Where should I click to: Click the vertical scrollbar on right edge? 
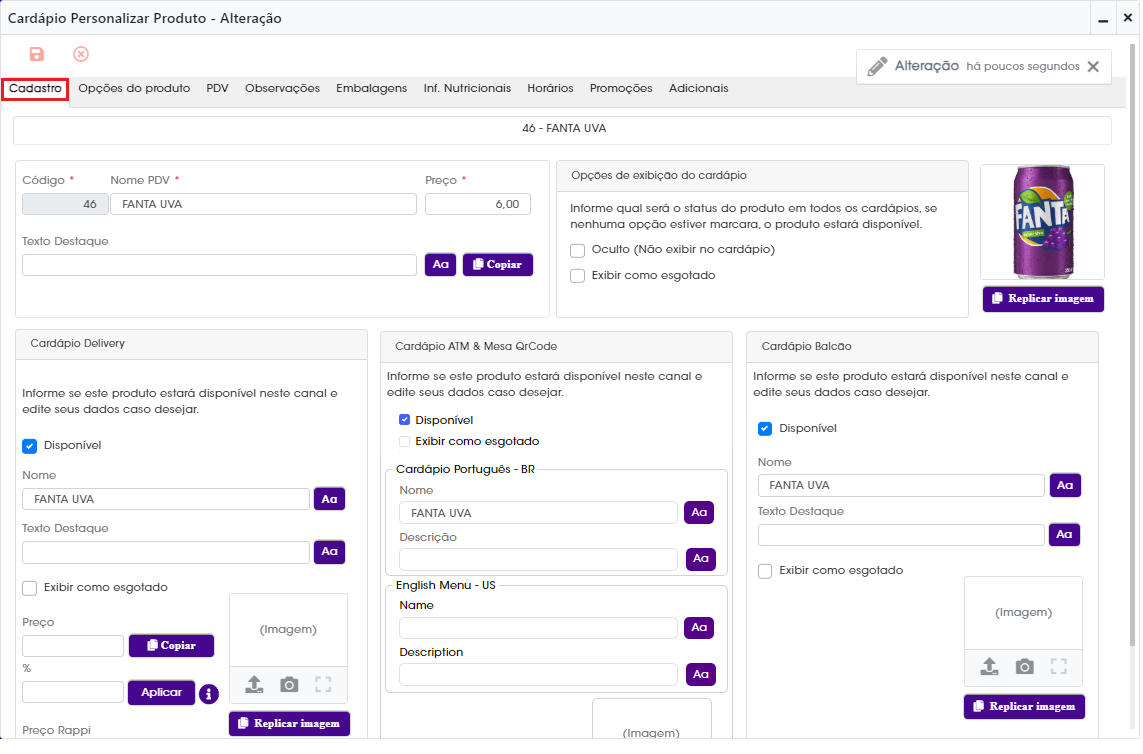coord(1133,343)
